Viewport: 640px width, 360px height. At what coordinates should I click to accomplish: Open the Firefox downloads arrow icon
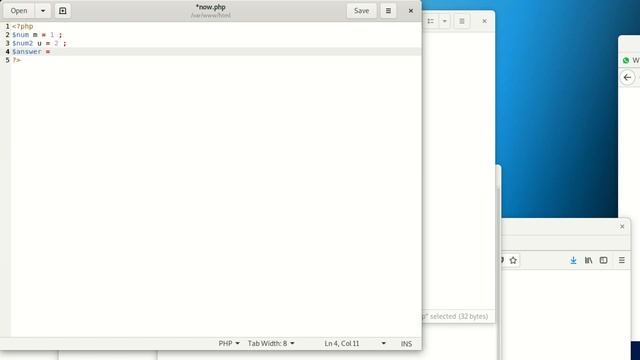[x=573, y=260]
